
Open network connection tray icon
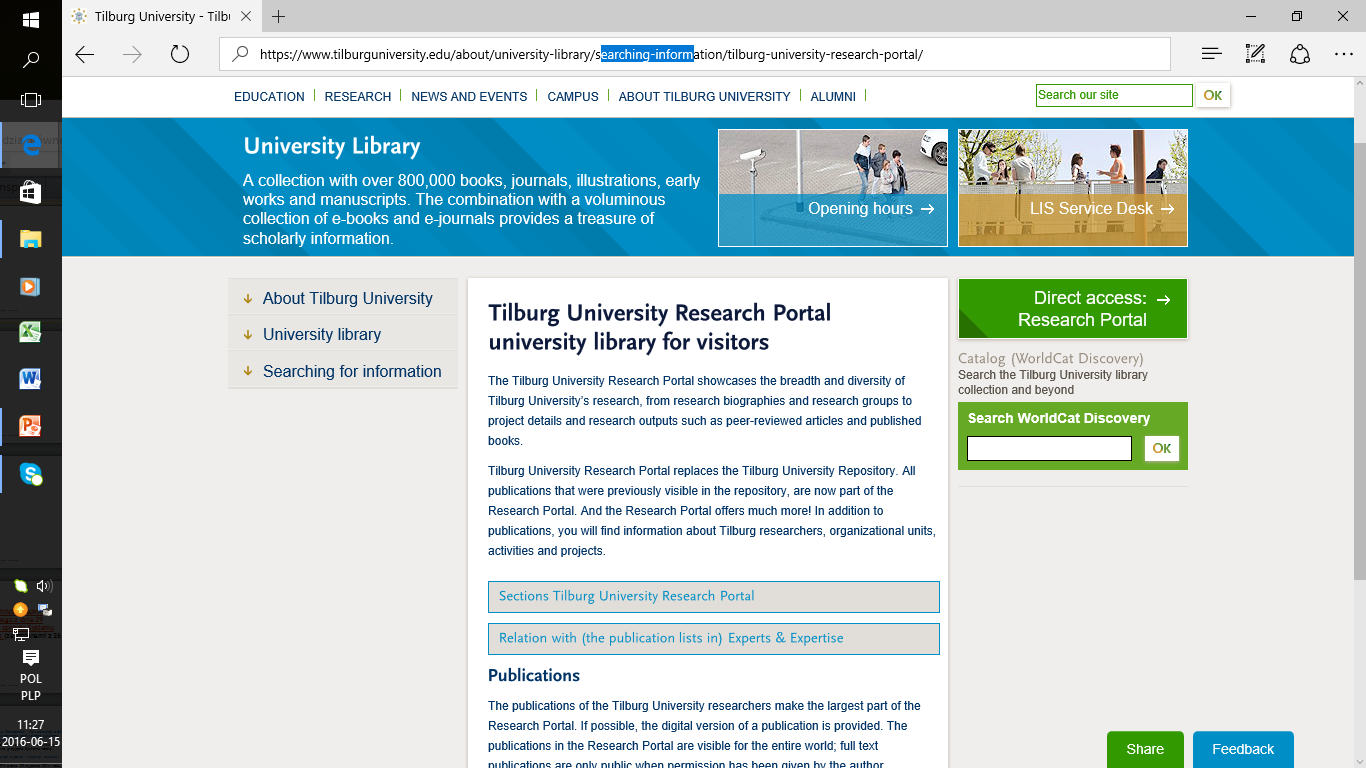tap(20, 633)
